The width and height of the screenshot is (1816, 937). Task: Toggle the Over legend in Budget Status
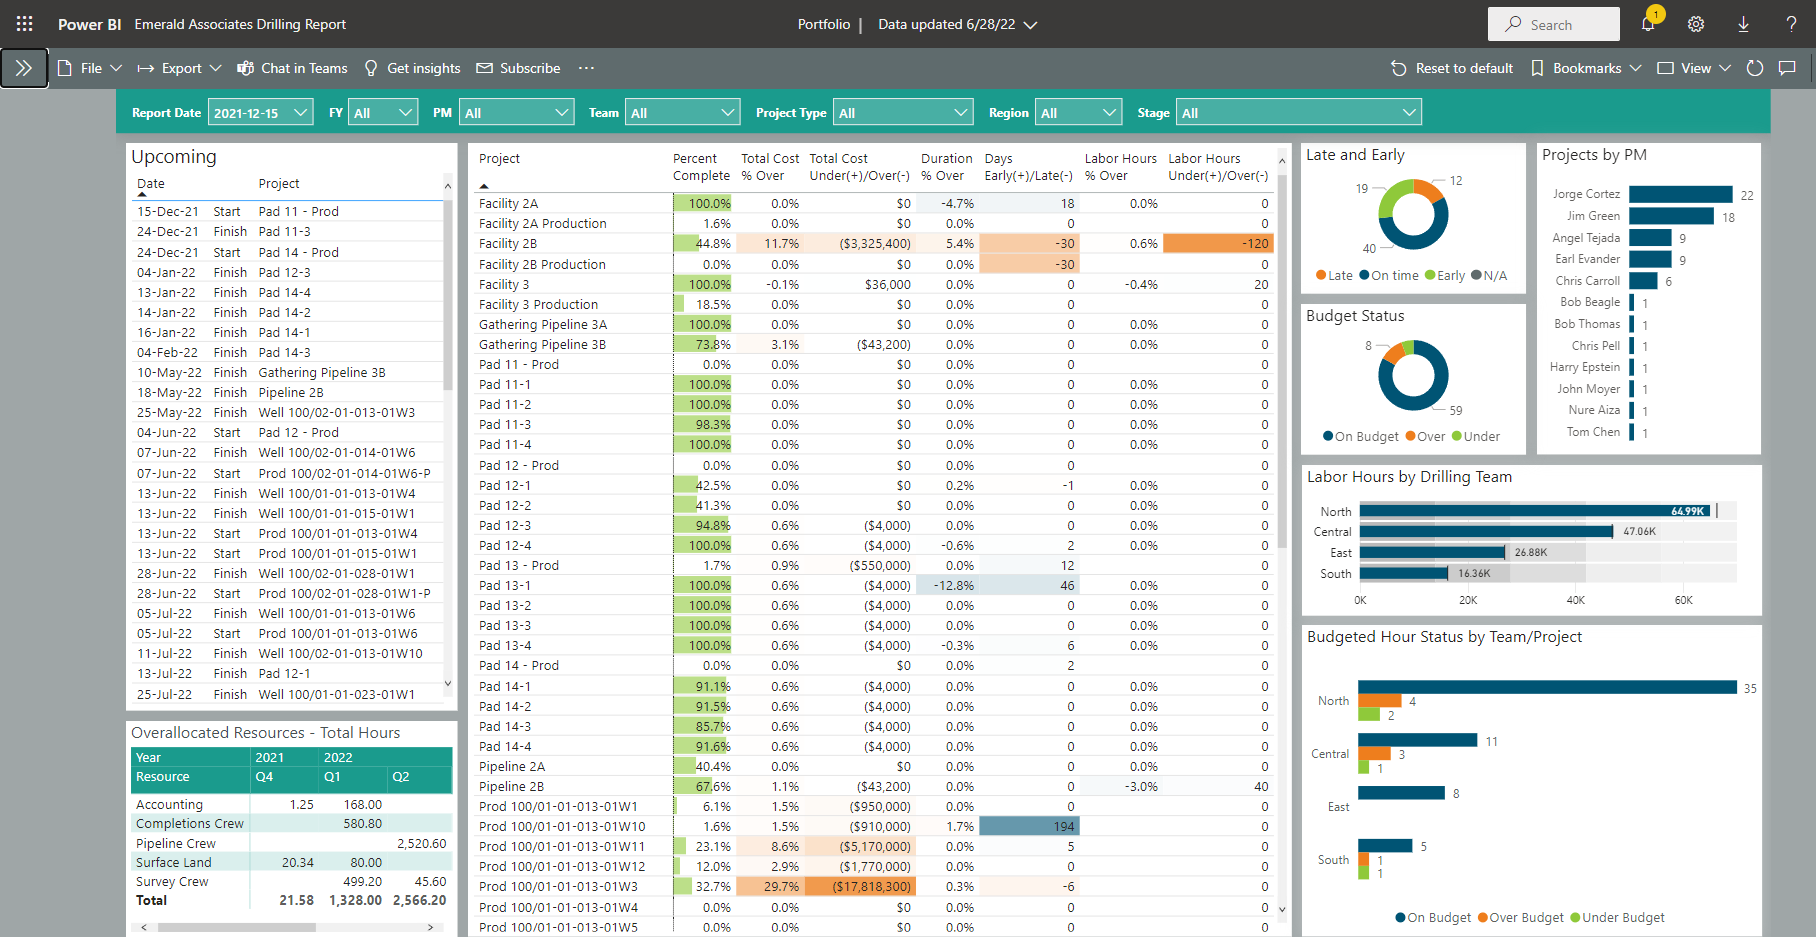1425,437
